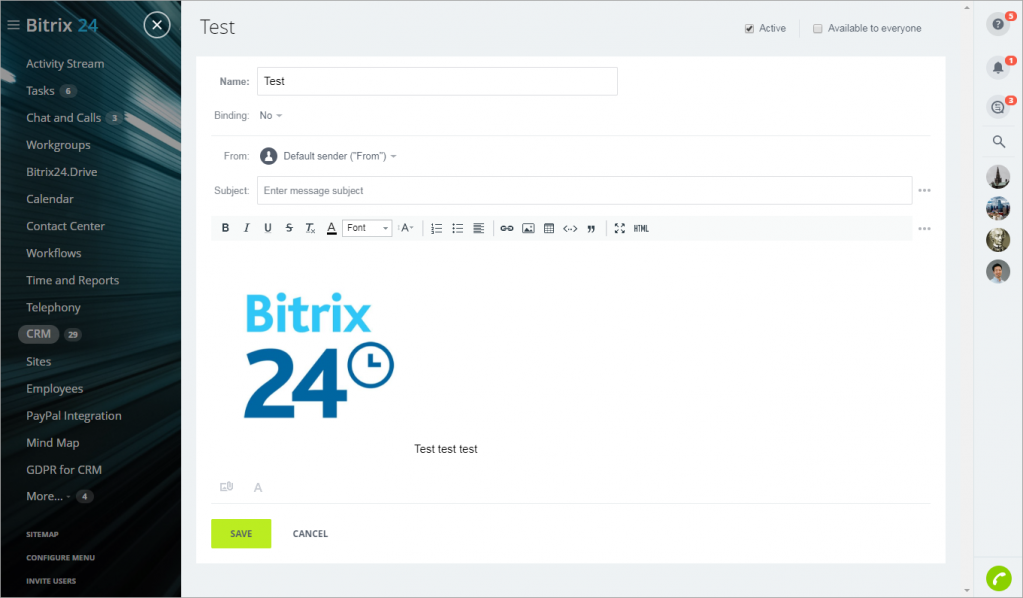Click the CANCEL button
The image size is (1023, 598).
310,533
